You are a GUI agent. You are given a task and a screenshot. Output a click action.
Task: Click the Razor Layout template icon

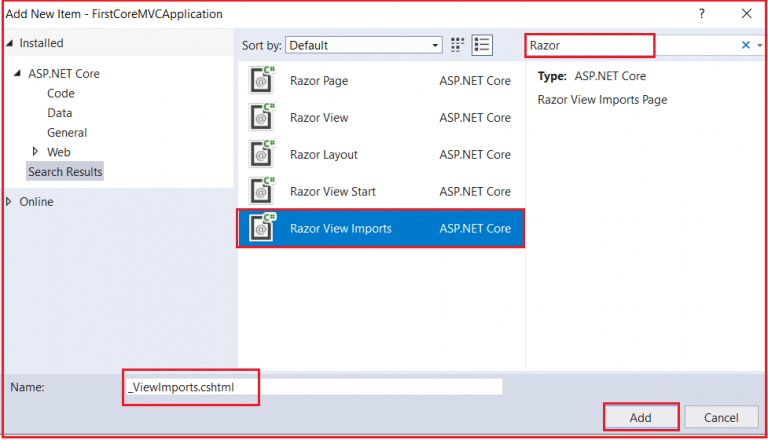pyautogui.click(x=262, y=155)
